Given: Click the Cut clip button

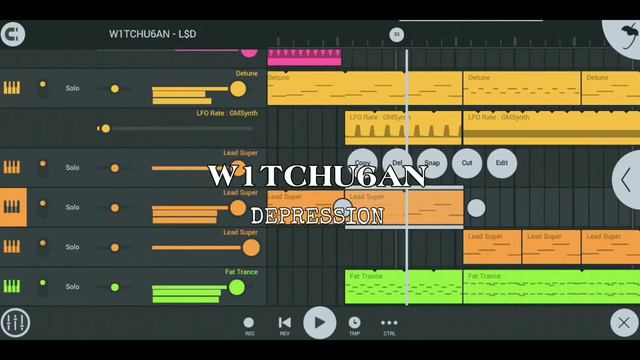Looking at the screenshot, I should pyautogui.click(x=467, y=163).
